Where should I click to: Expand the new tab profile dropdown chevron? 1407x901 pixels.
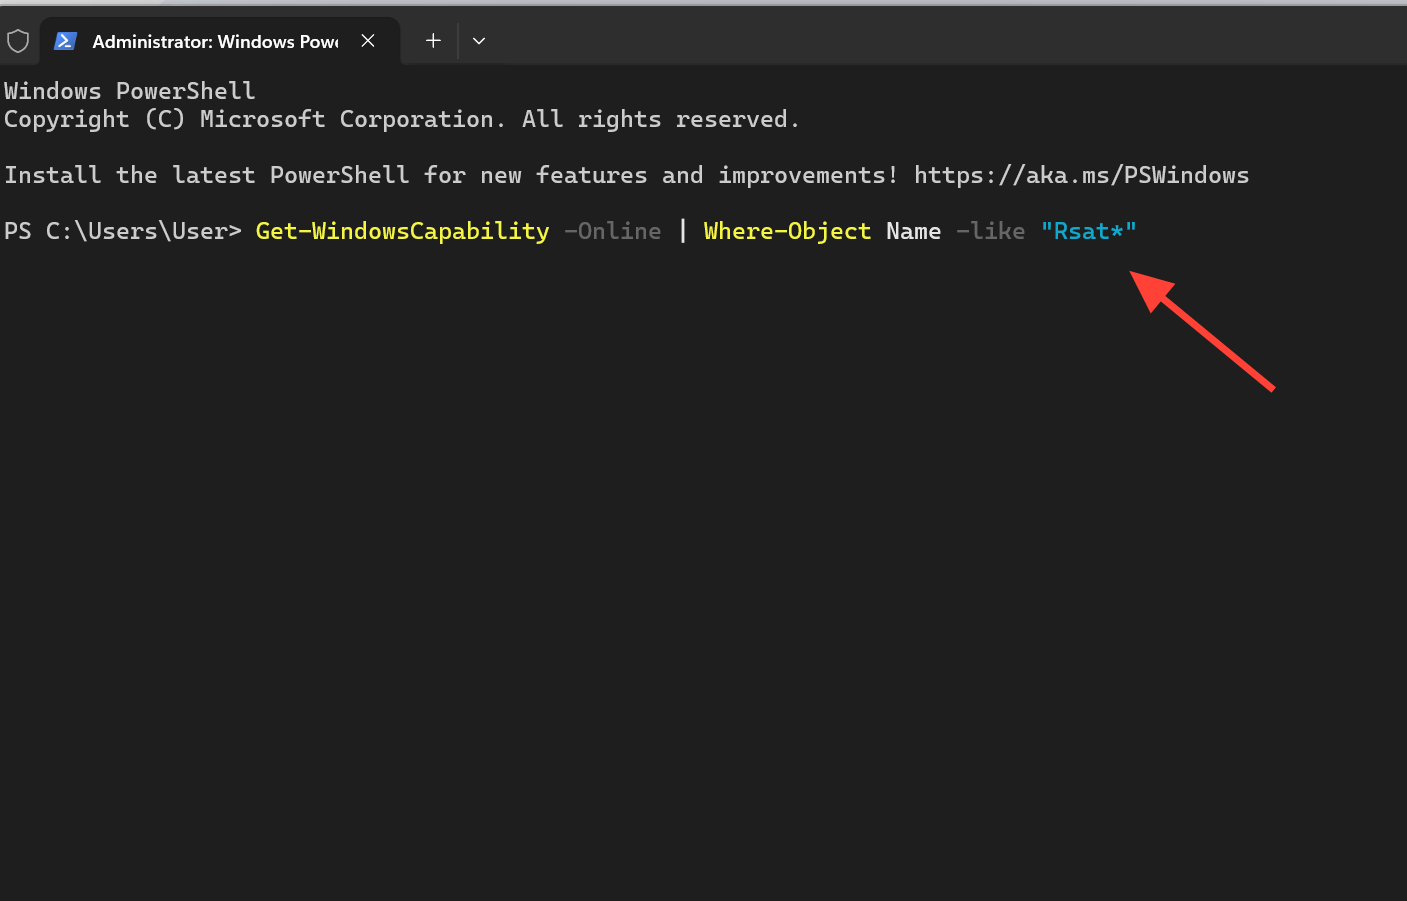tap(479, 41)
